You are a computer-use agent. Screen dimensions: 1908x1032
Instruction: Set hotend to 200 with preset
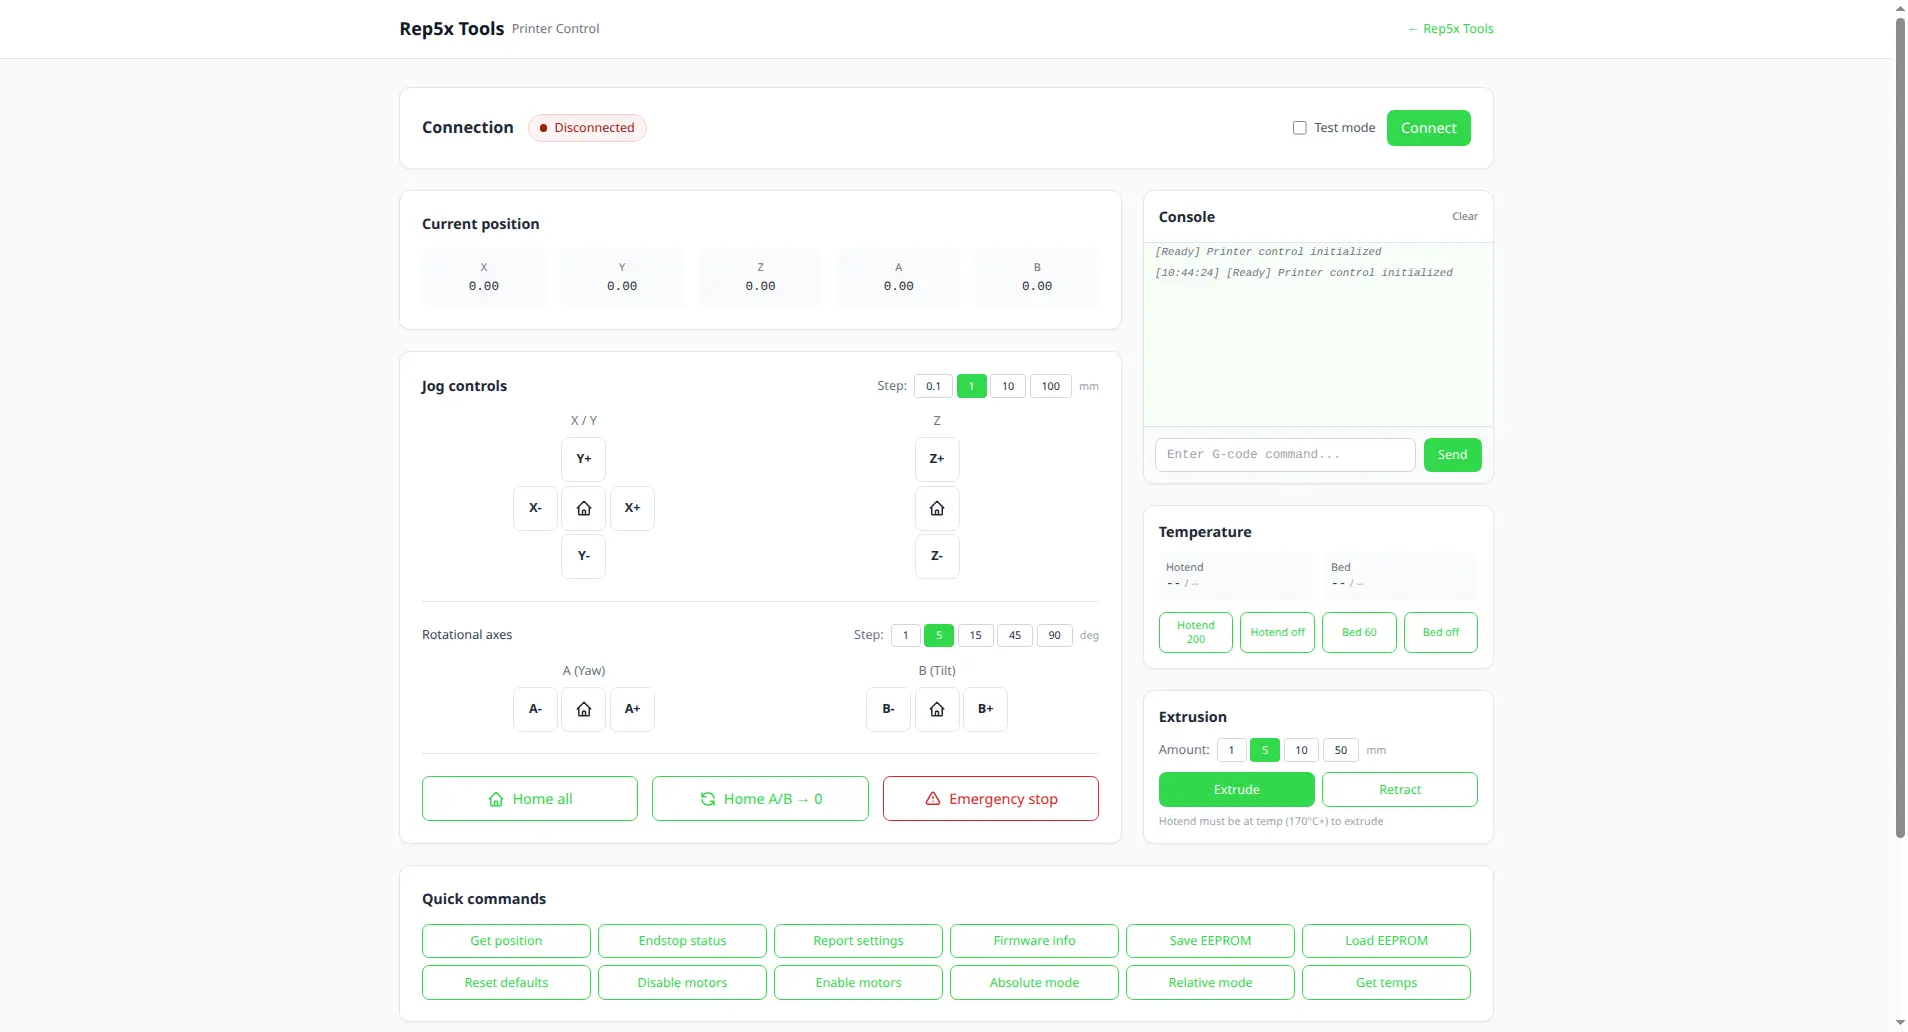point(1194,632)
